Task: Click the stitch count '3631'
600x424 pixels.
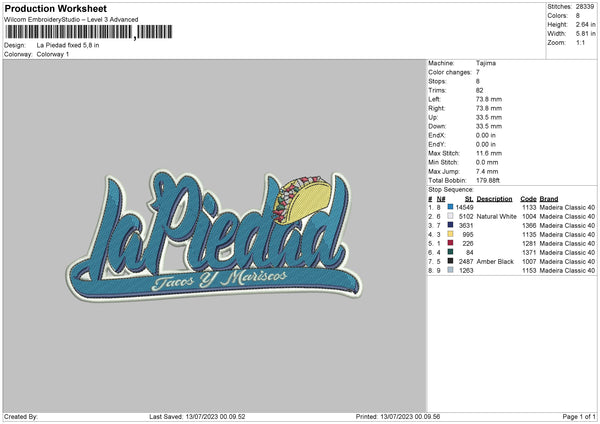Action: tap(466, 225)
